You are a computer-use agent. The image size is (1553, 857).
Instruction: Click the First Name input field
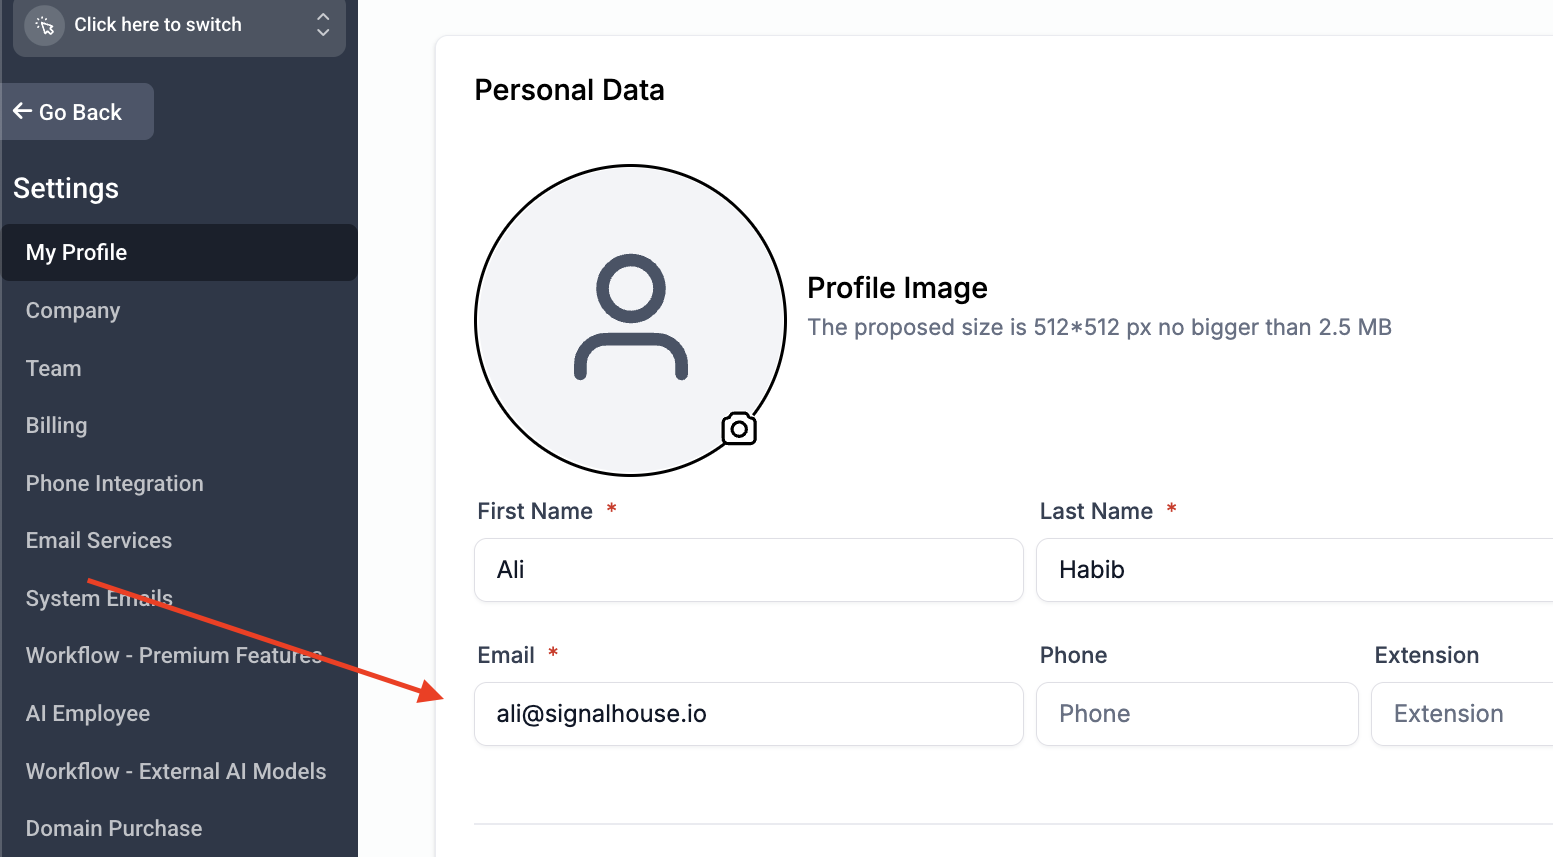click(748, 570)
